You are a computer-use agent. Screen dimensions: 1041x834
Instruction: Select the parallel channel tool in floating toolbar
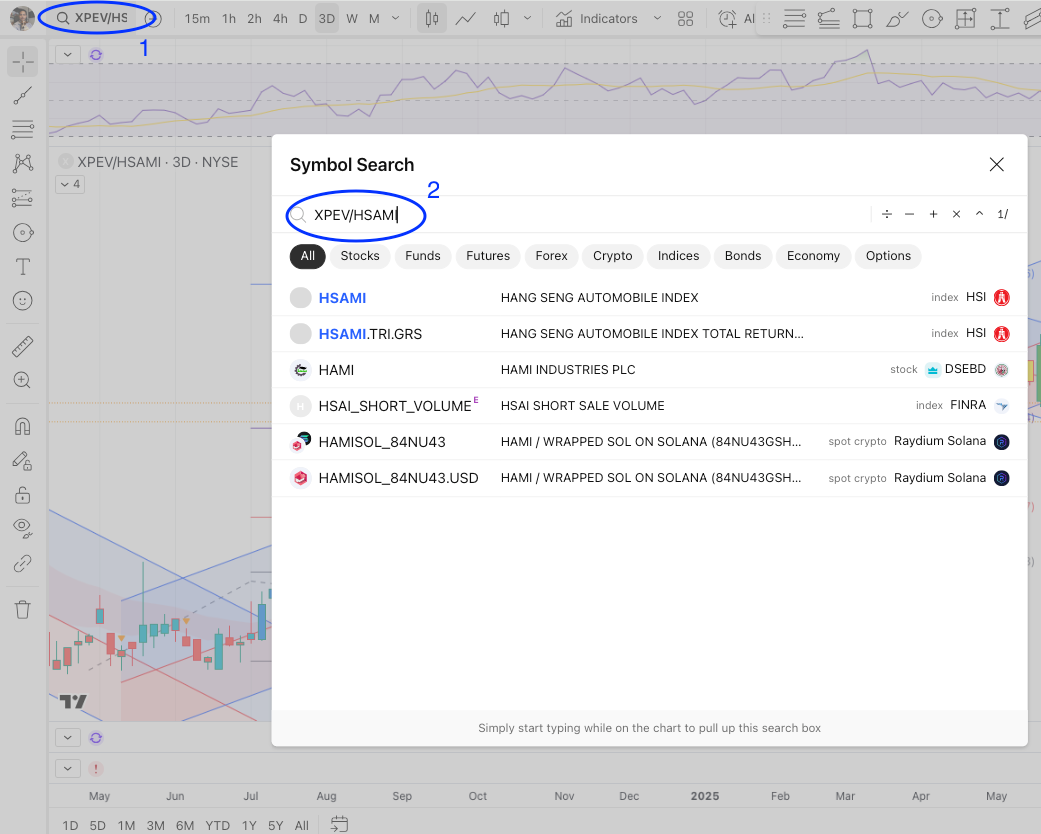829,19
